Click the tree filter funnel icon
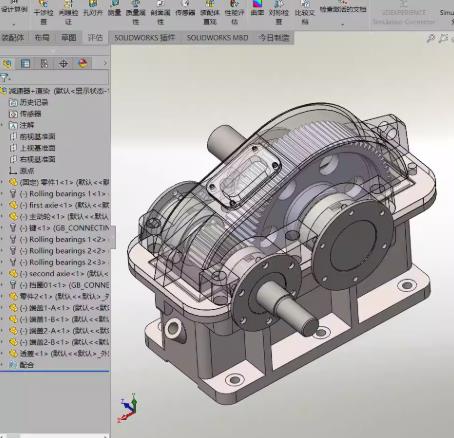 click(4, 78)
